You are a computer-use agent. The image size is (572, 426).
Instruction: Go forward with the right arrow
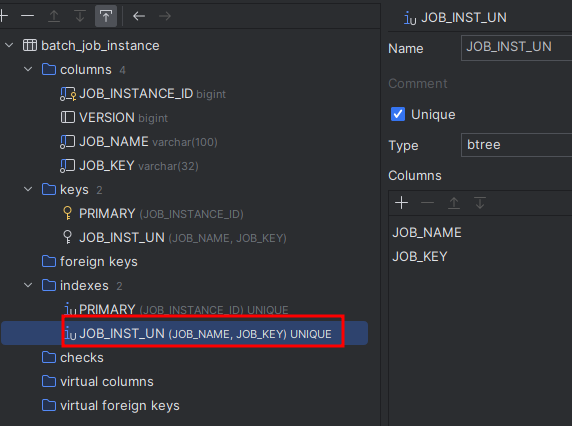pos(165,16)
